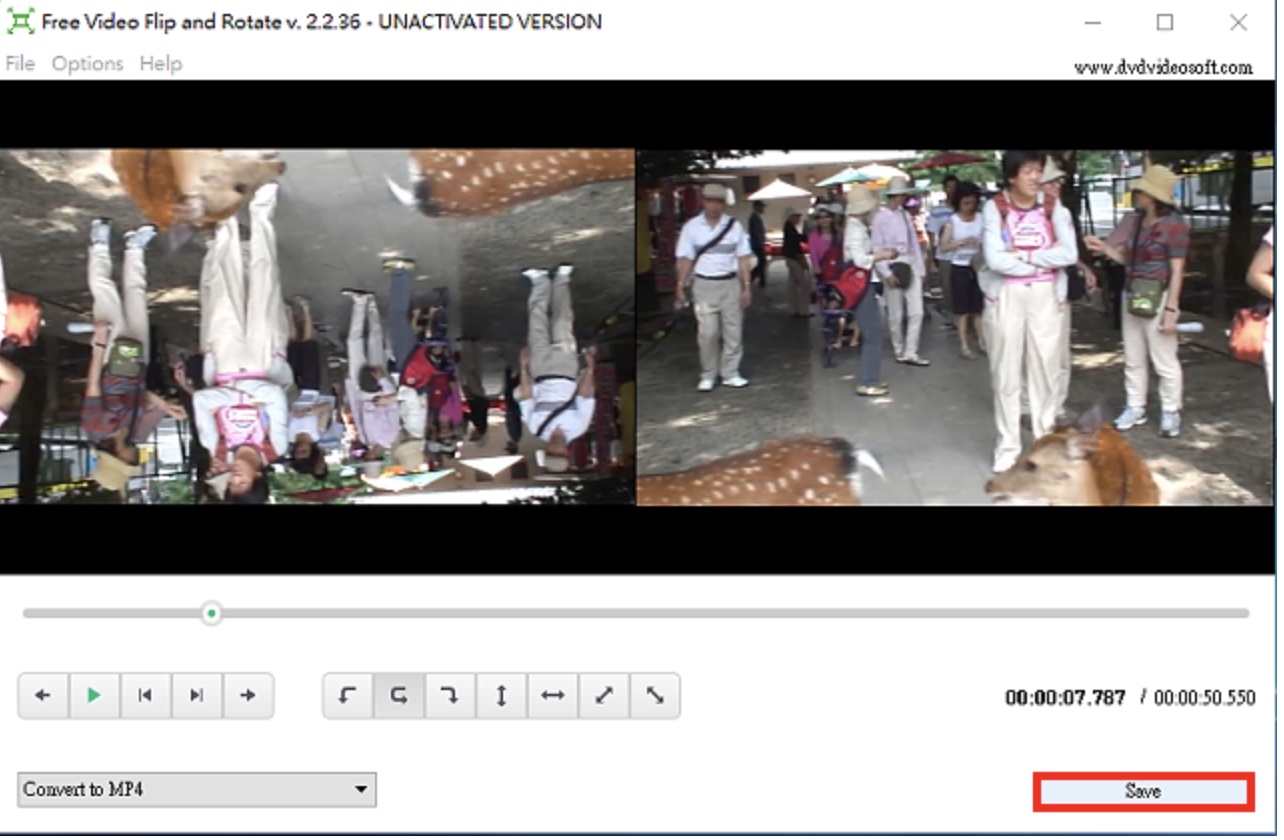Open the File menu

pyautogui.click(x=20, y=64)
